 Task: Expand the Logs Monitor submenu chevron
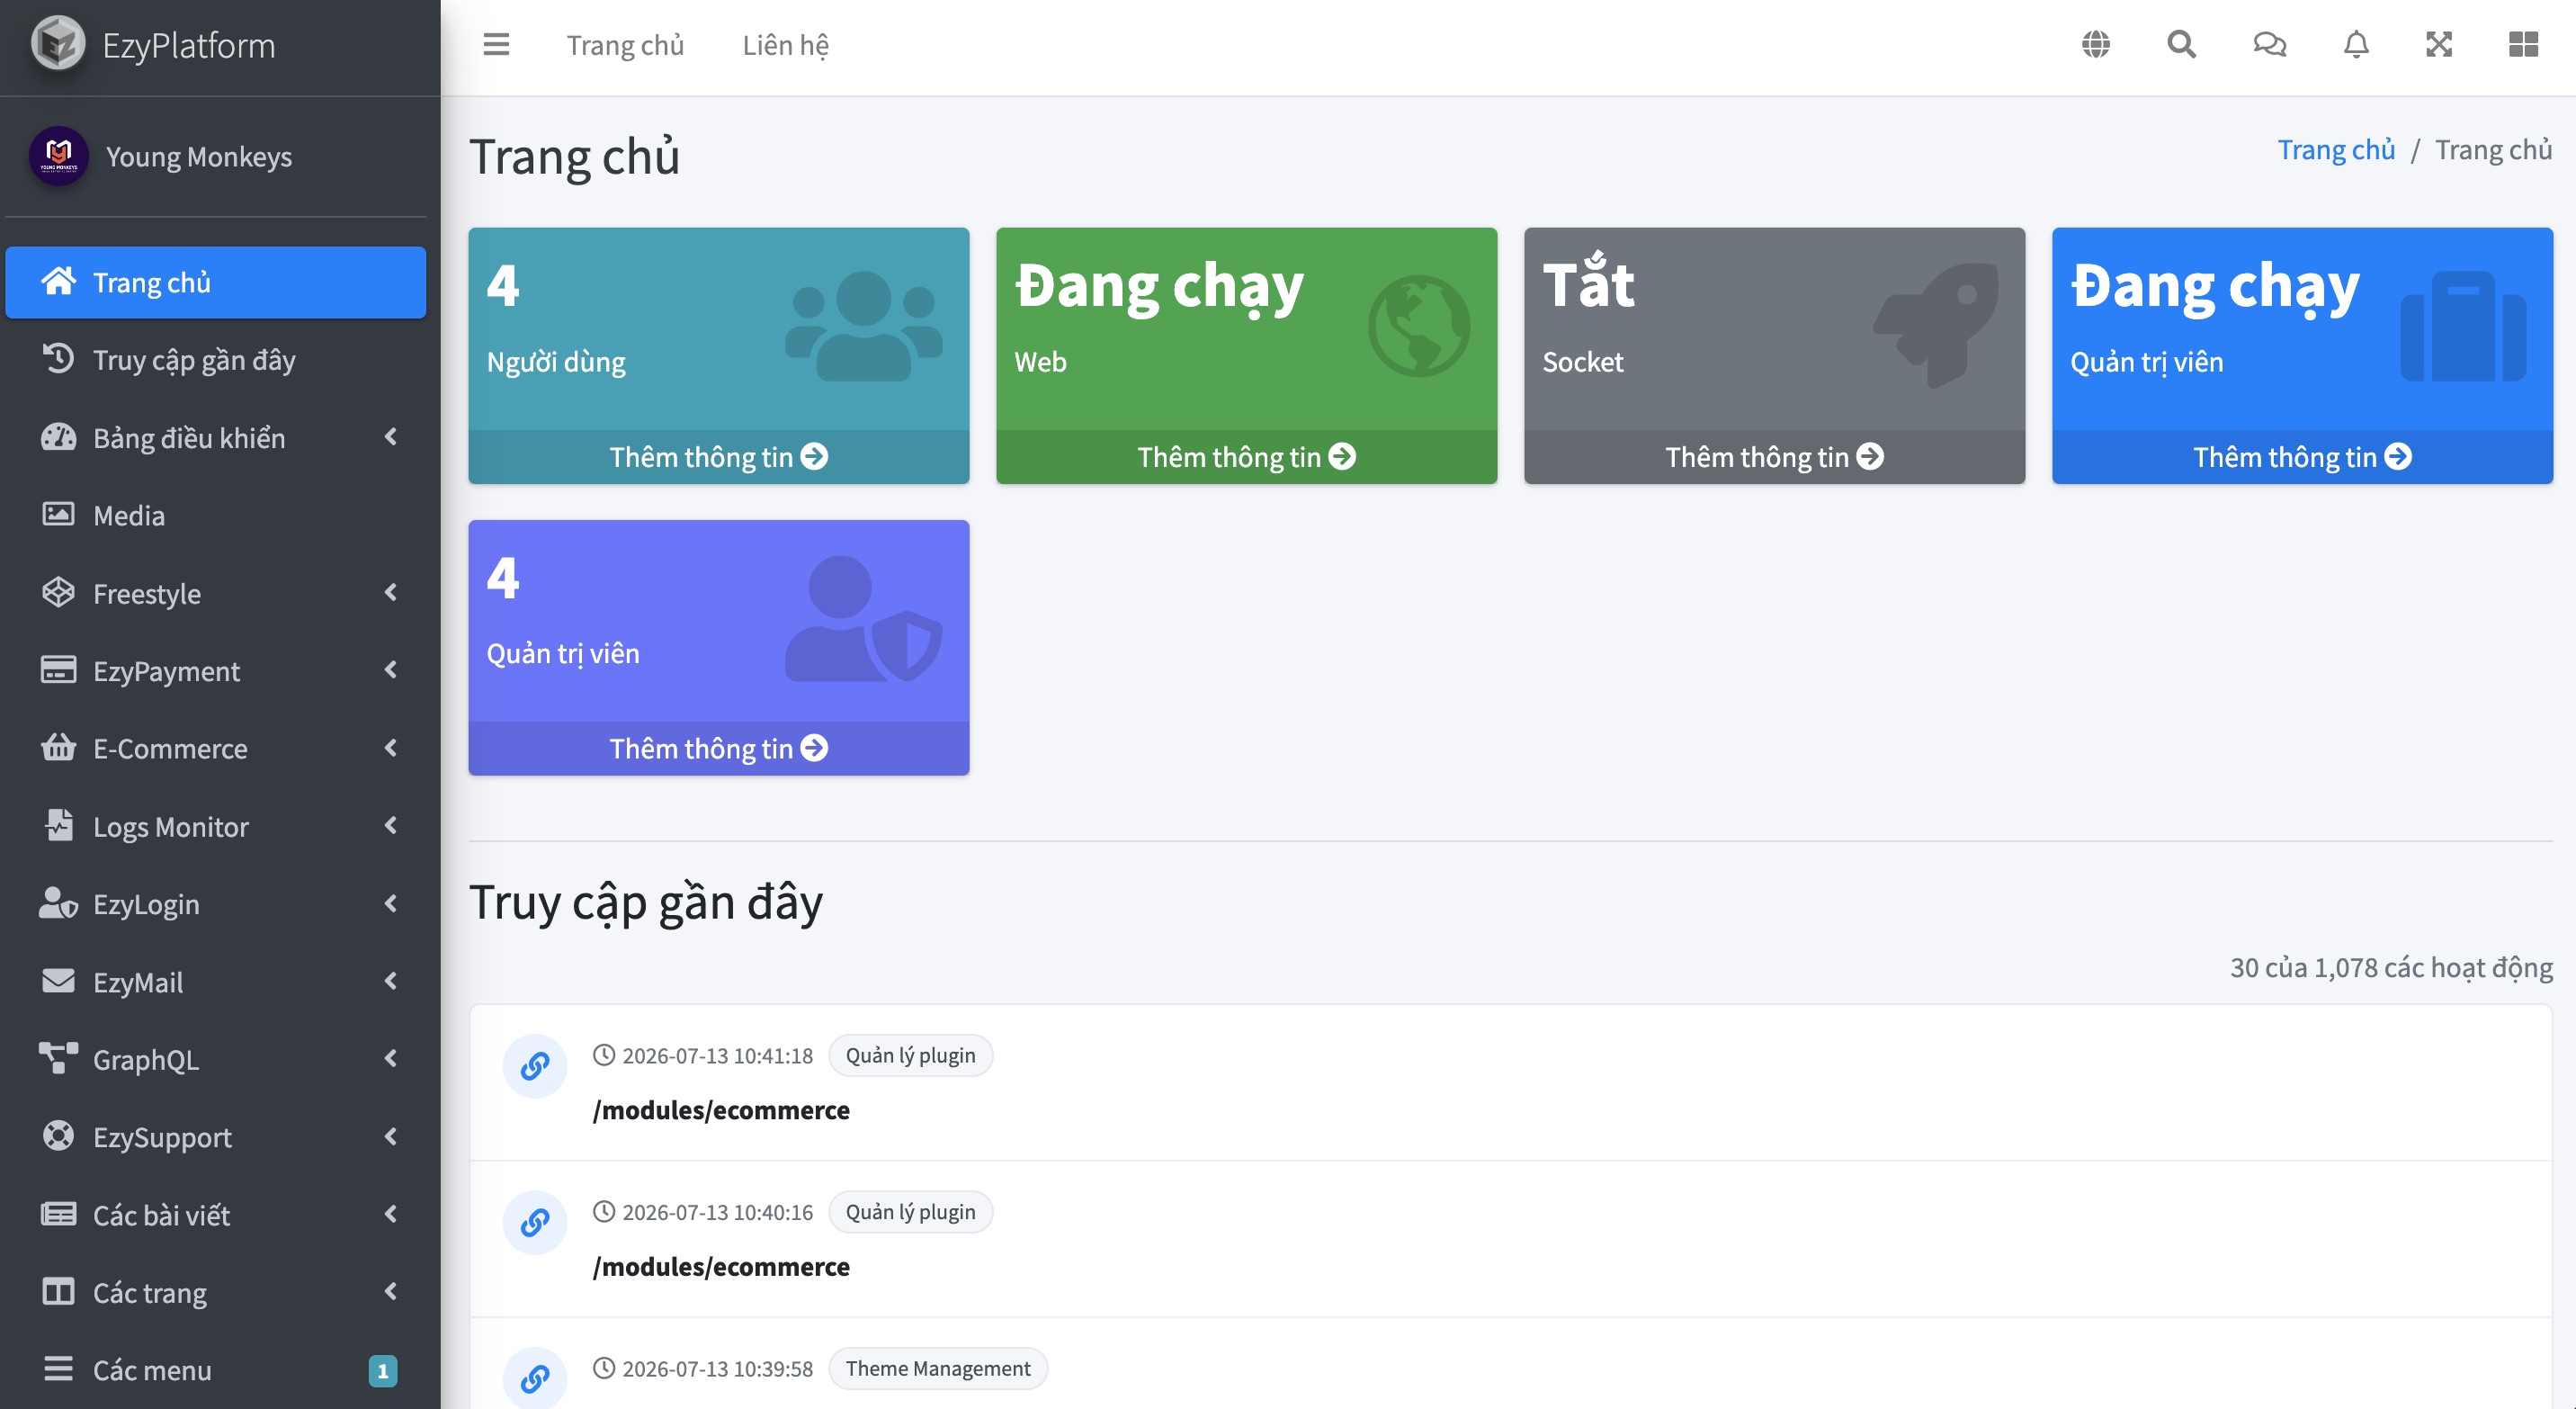coord(391,825)
